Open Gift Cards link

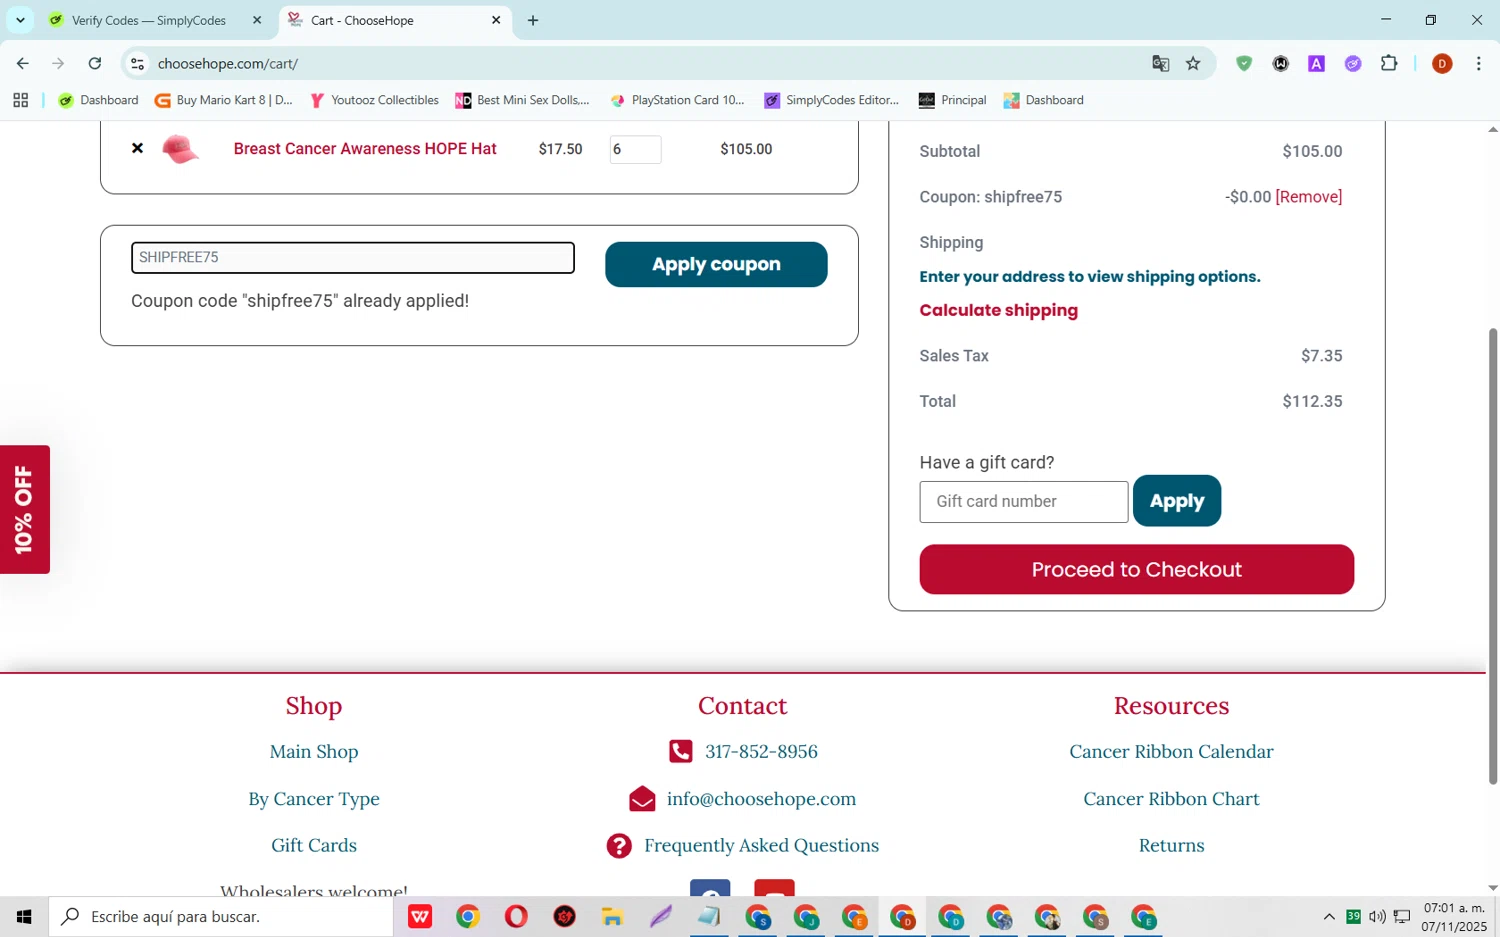pos(314,845)
